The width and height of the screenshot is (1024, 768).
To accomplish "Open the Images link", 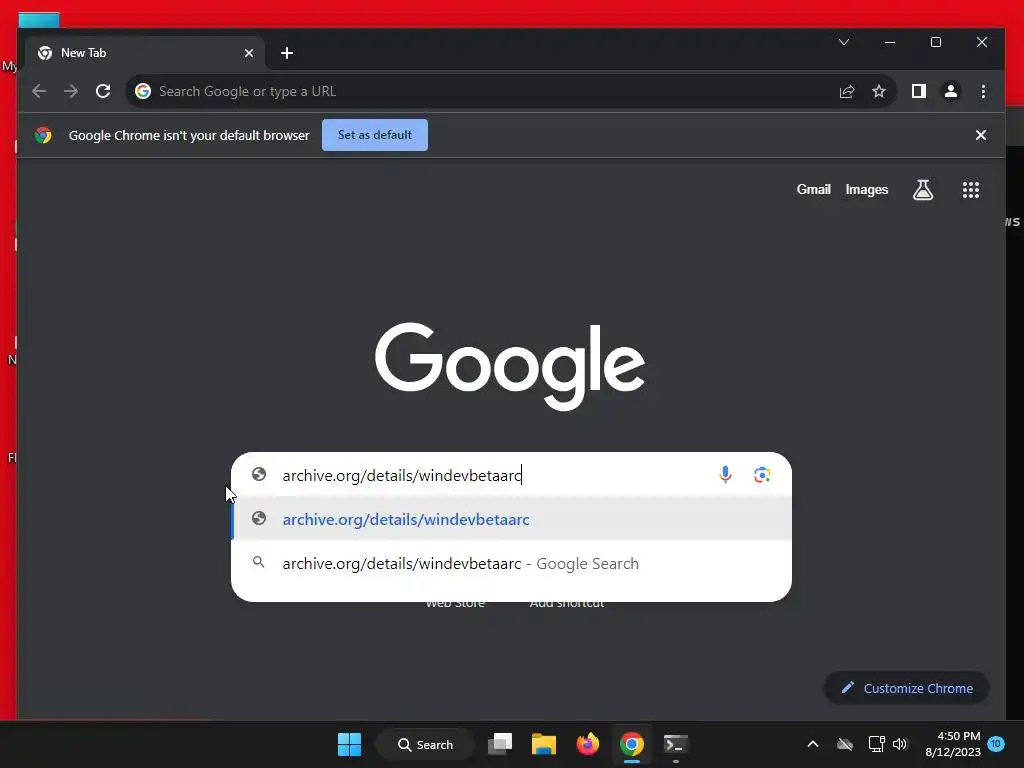I will point(867,189).
